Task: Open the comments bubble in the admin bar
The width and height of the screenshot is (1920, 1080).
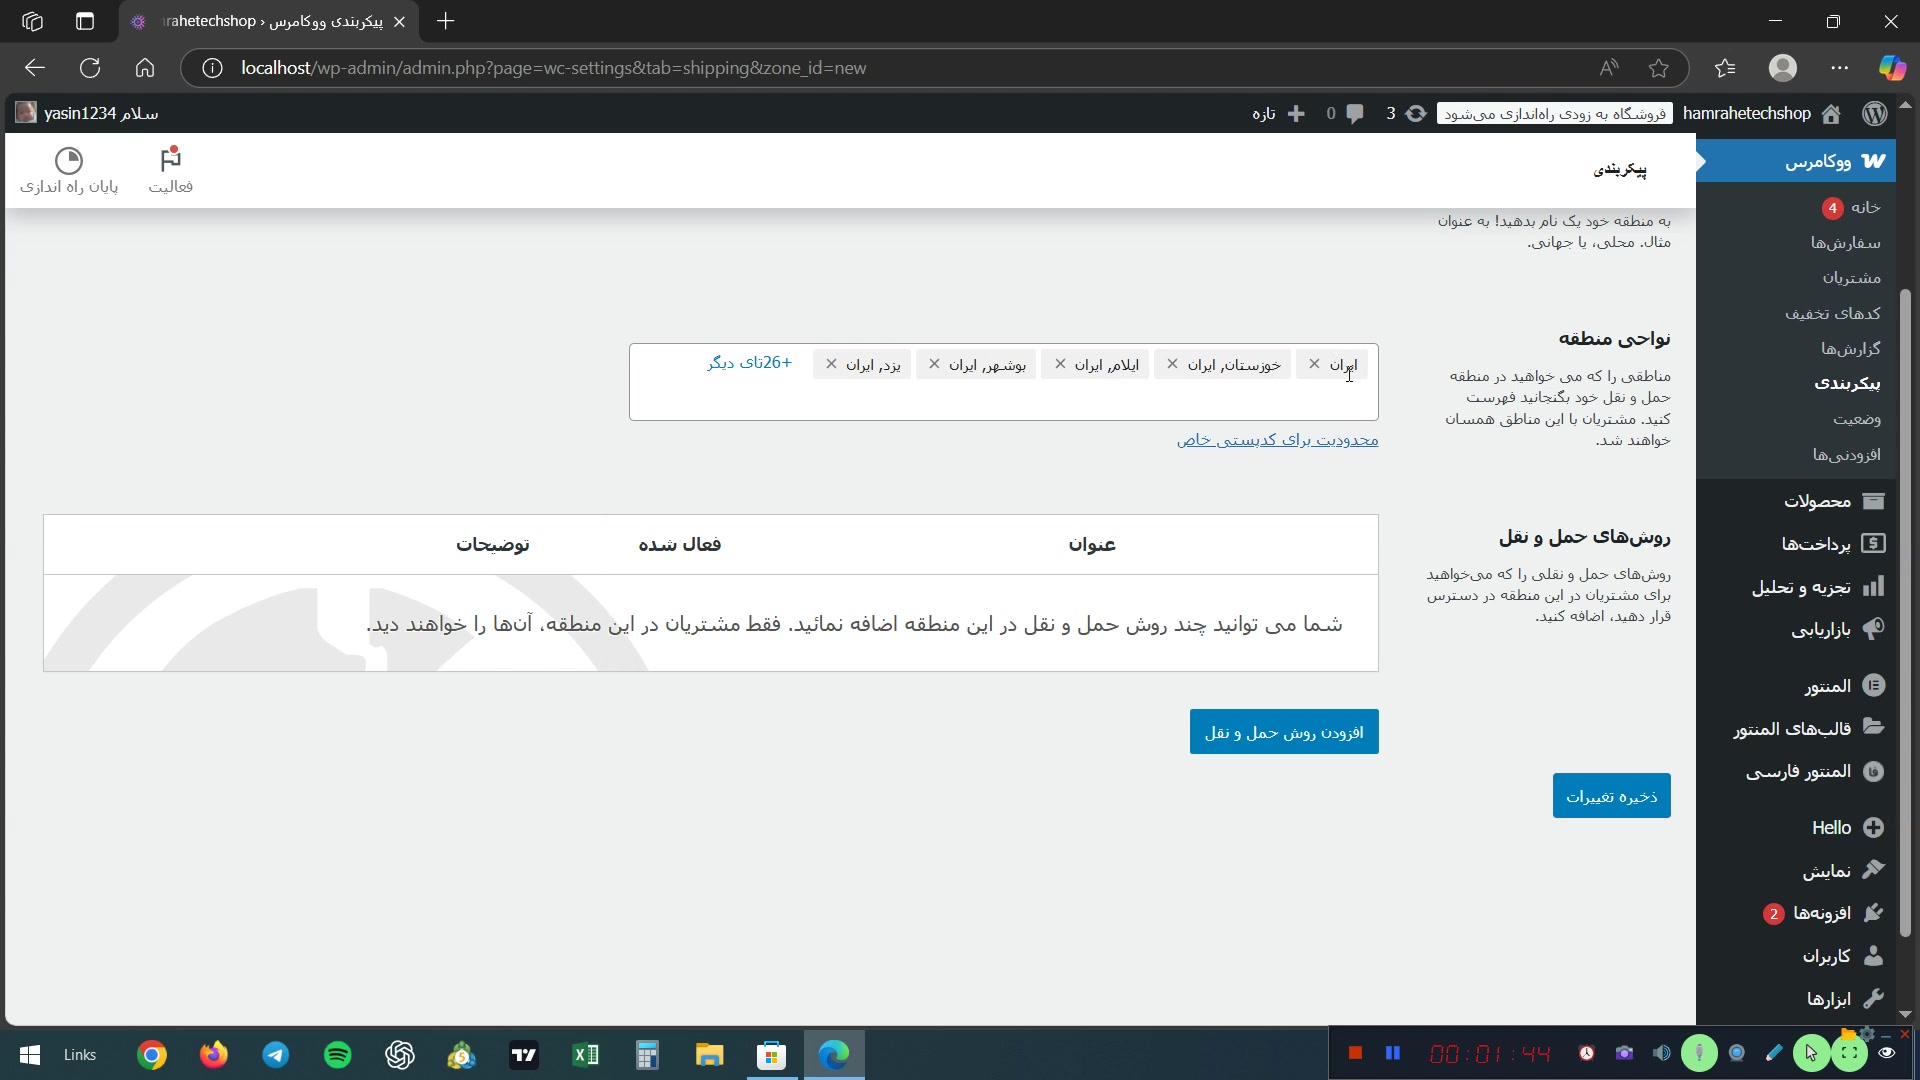Action: (1354, 113)
